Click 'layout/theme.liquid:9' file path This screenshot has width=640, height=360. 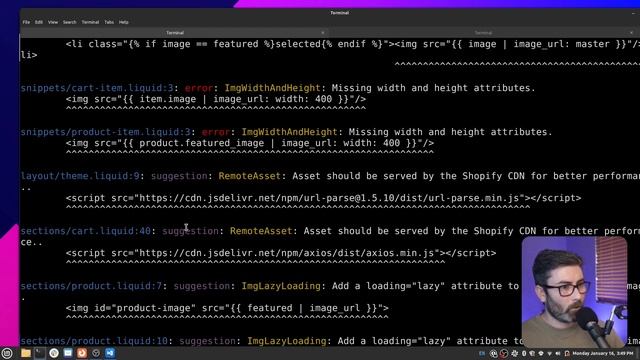pyautogui.click(x=80, y=176)
